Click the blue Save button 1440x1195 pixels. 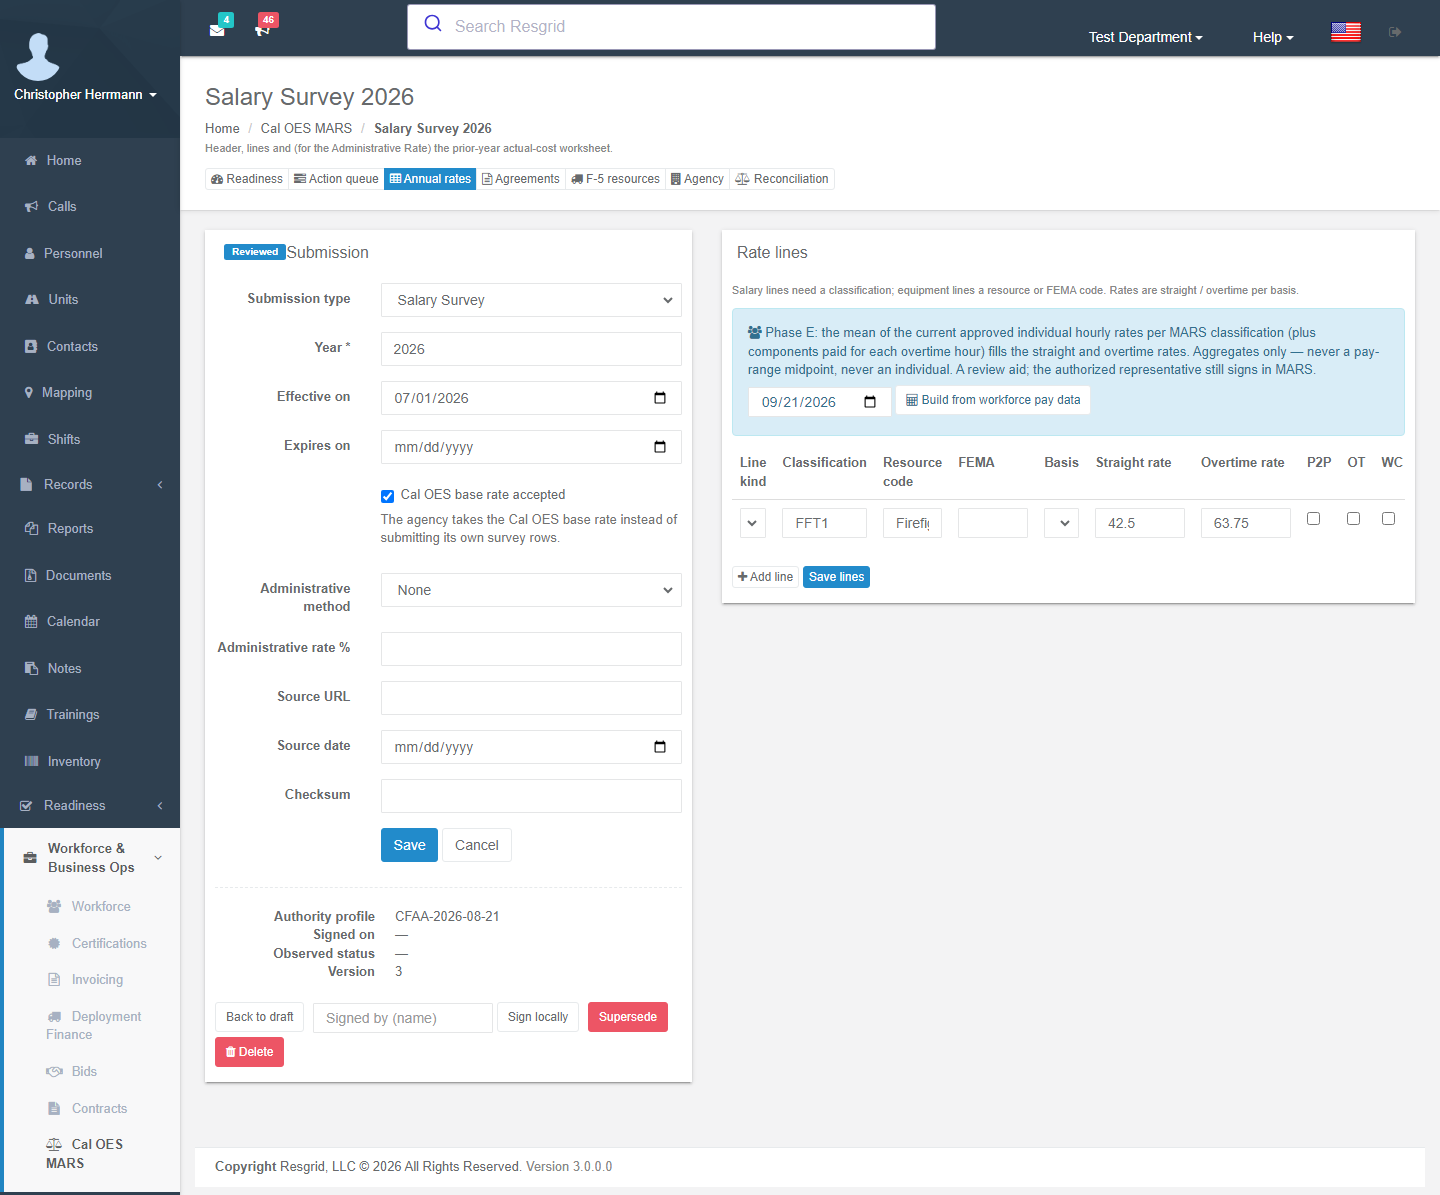(x=409, y=845)
